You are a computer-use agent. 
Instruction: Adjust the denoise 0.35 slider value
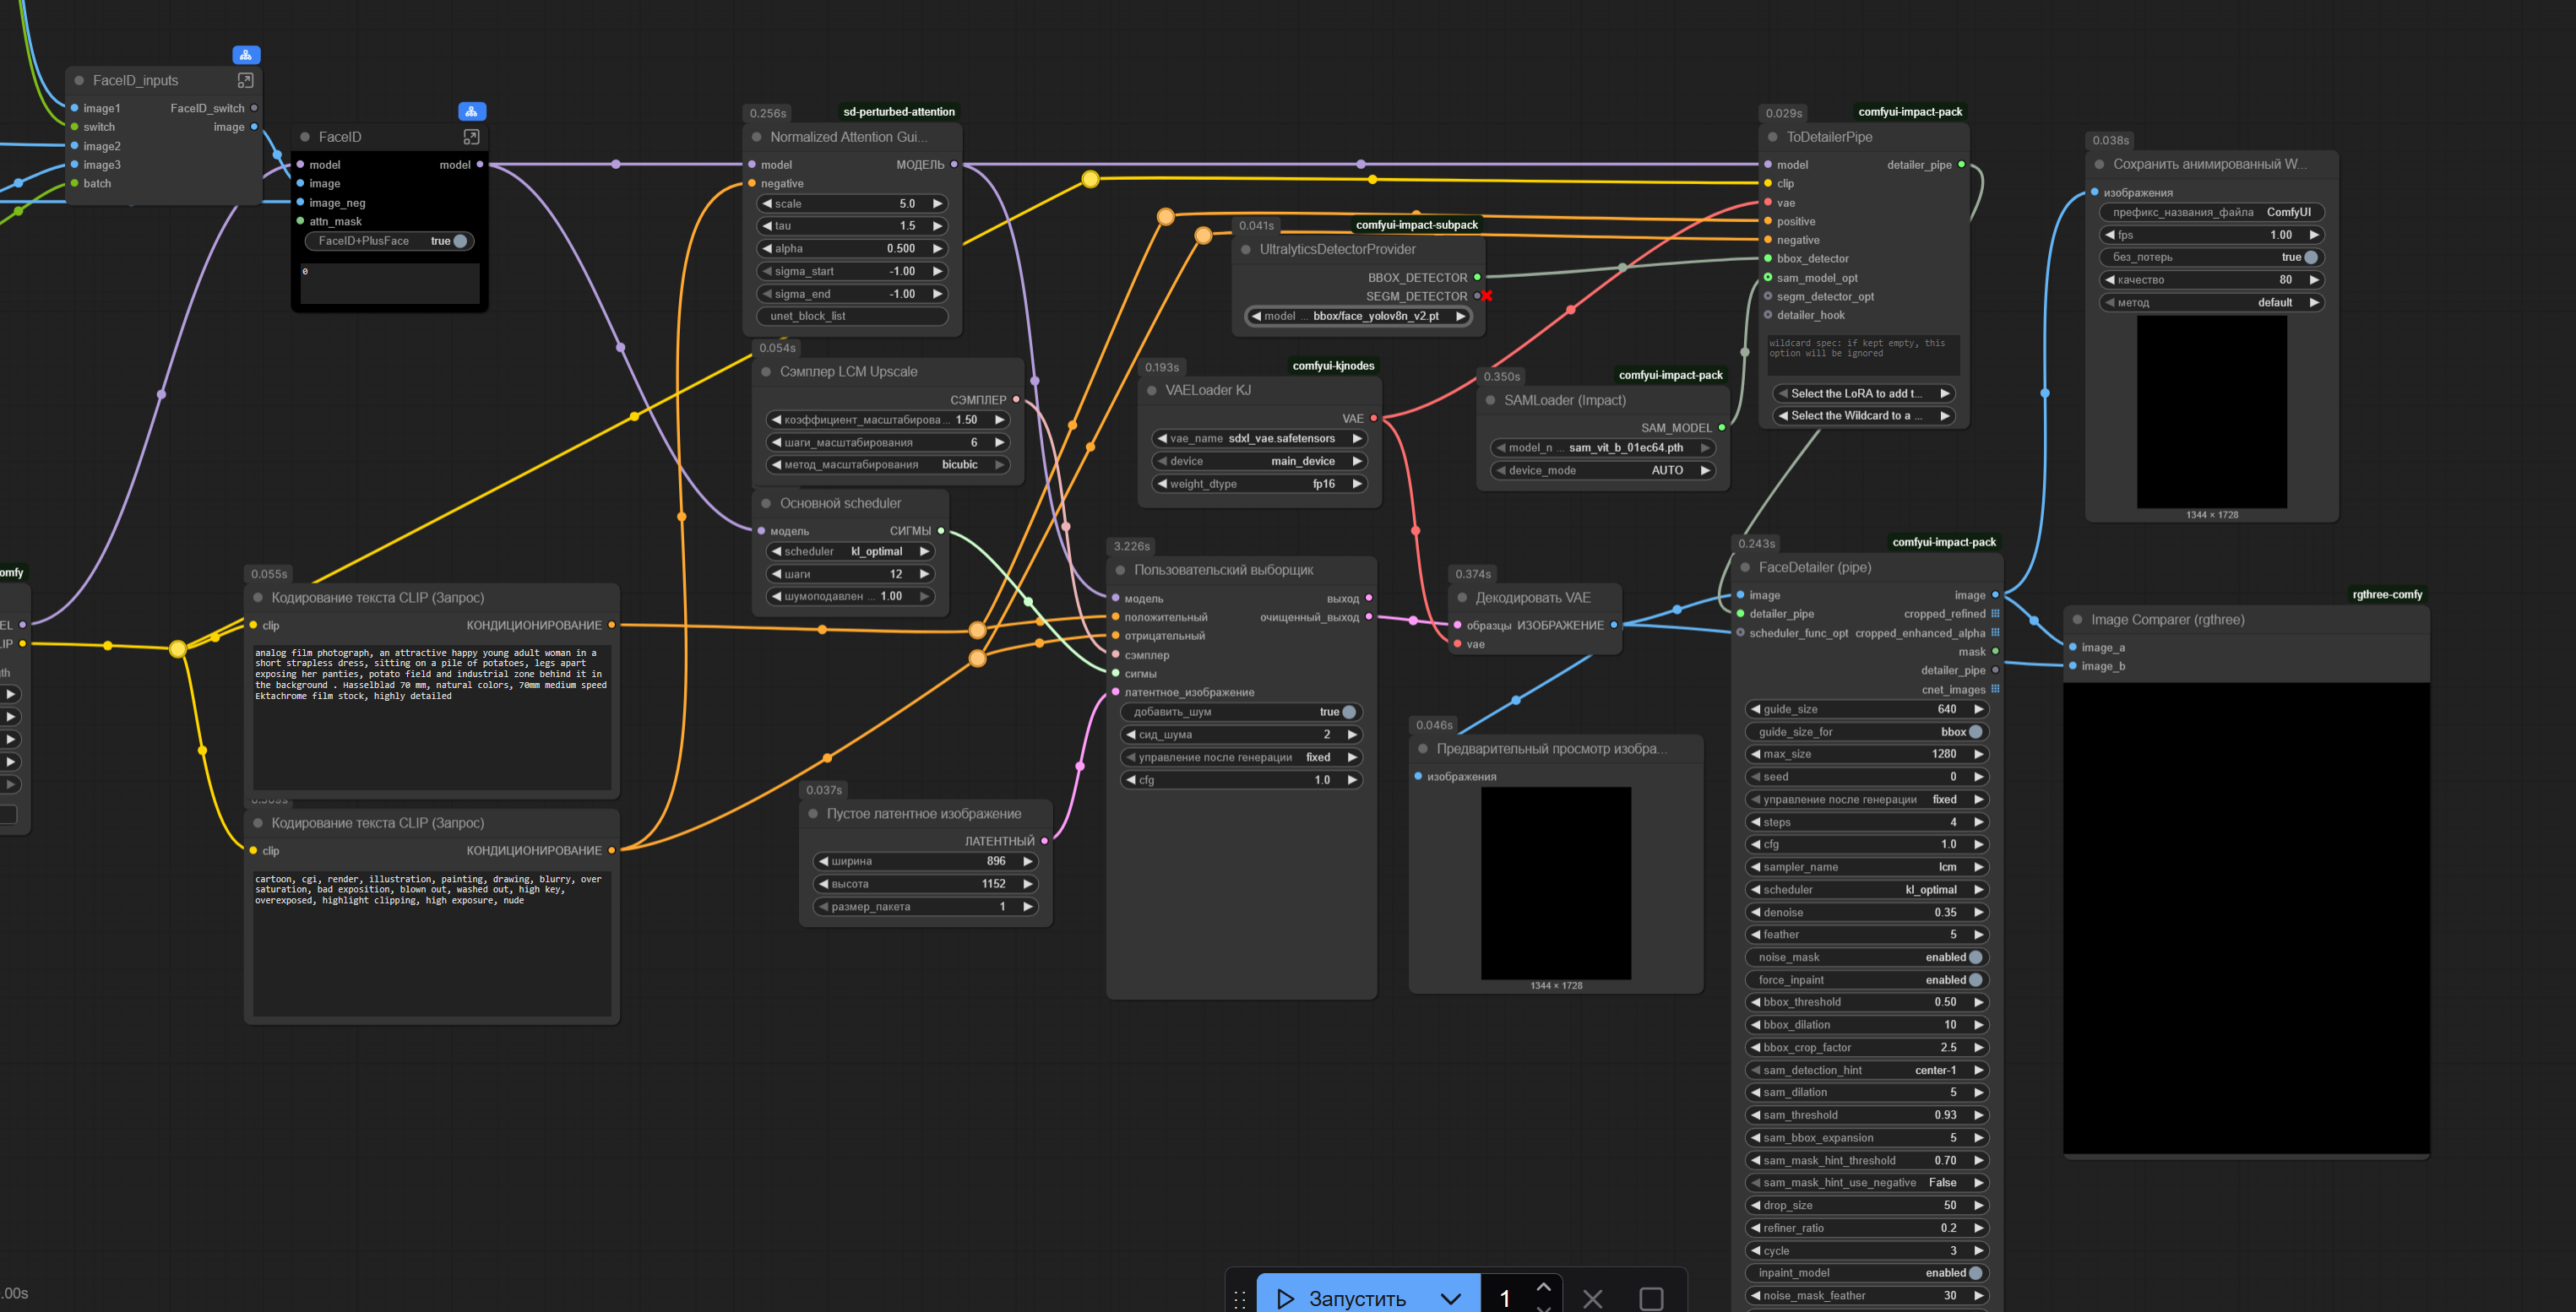[x=1866, y=912]
